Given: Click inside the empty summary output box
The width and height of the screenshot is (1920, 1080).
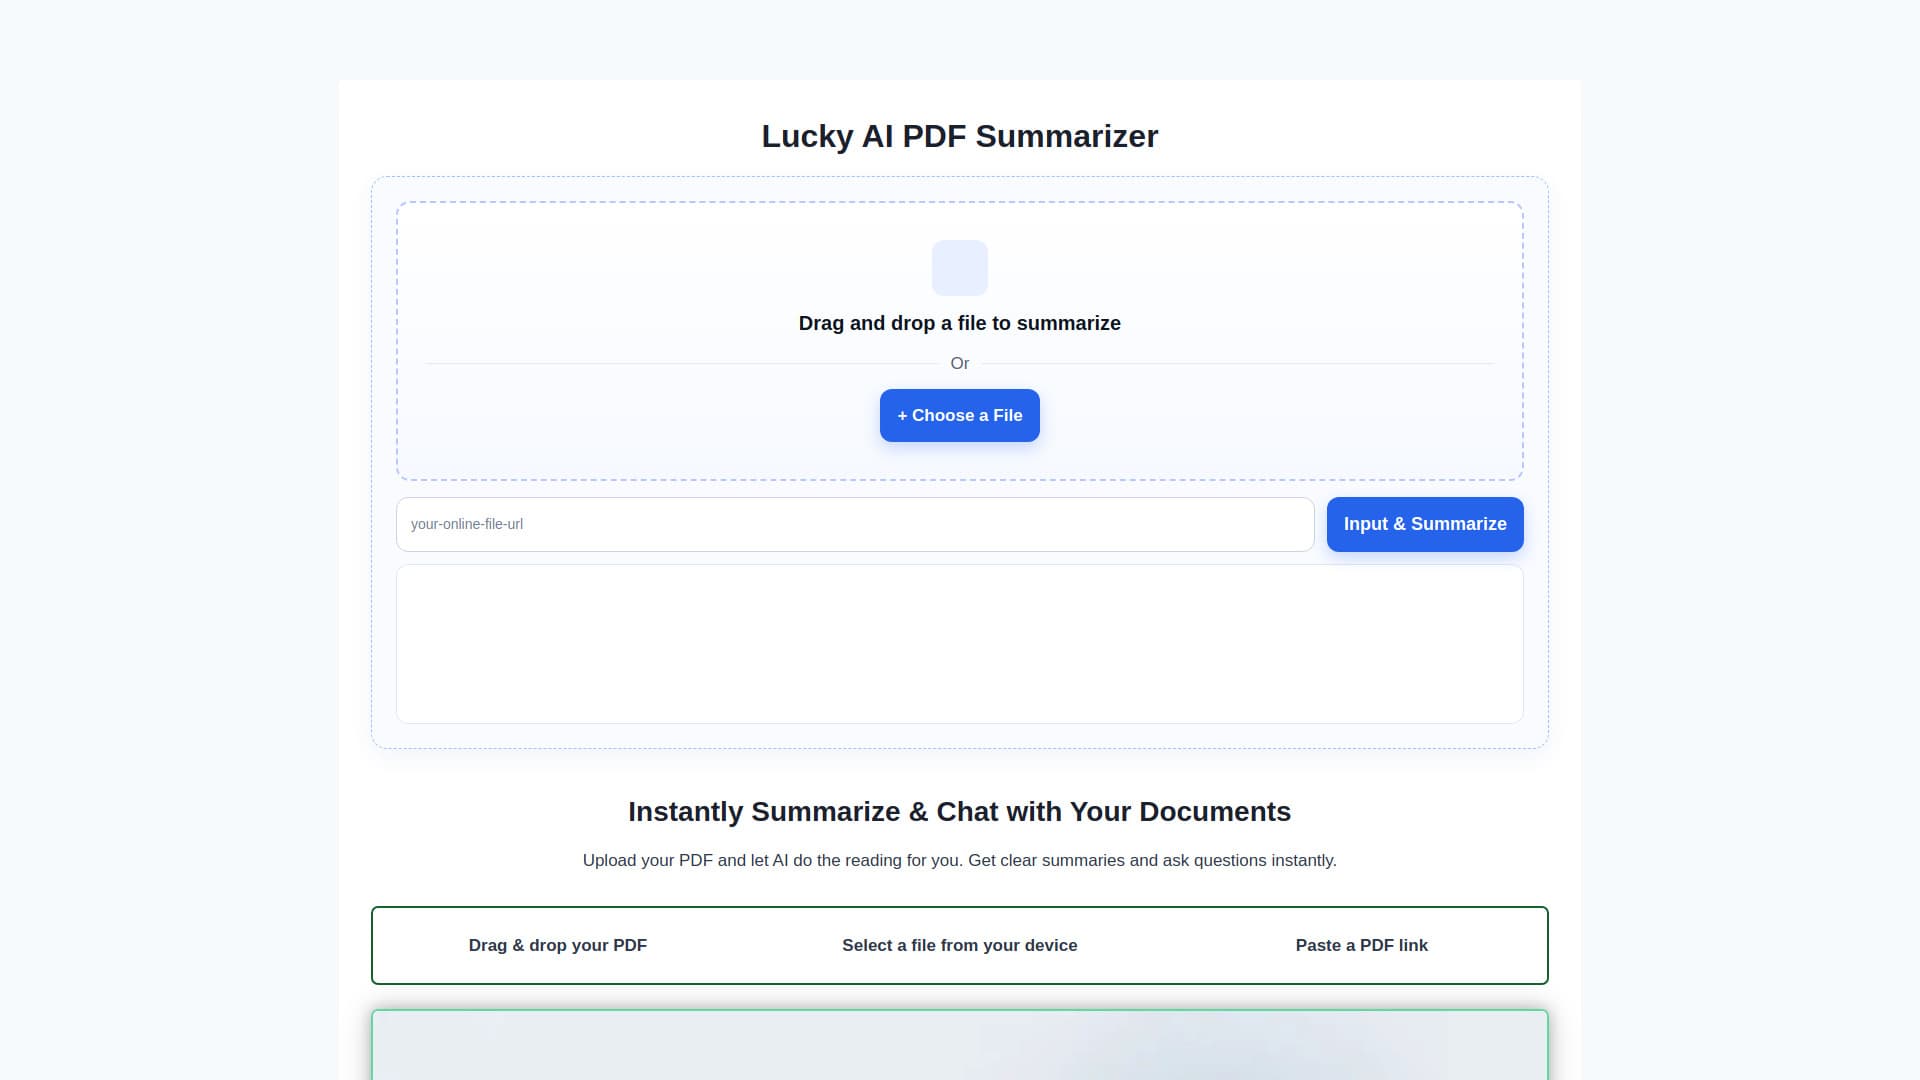Looking at the screenshot, I should [x=959, y=644].
